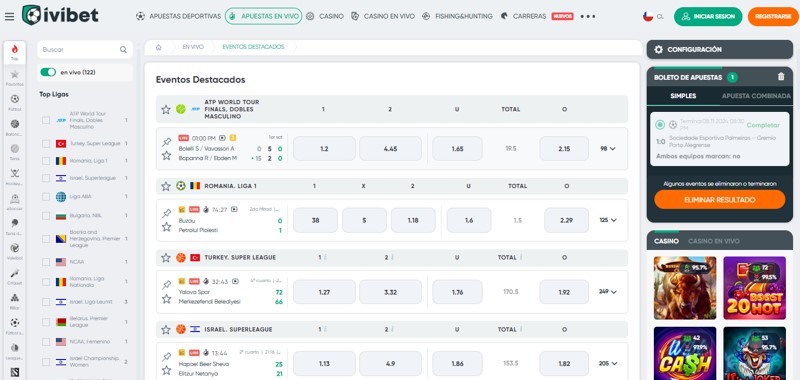Viewport: 800px width, 380px height.
Task: Open the three-dot more menu in navigation
Action: click(588, 16)
